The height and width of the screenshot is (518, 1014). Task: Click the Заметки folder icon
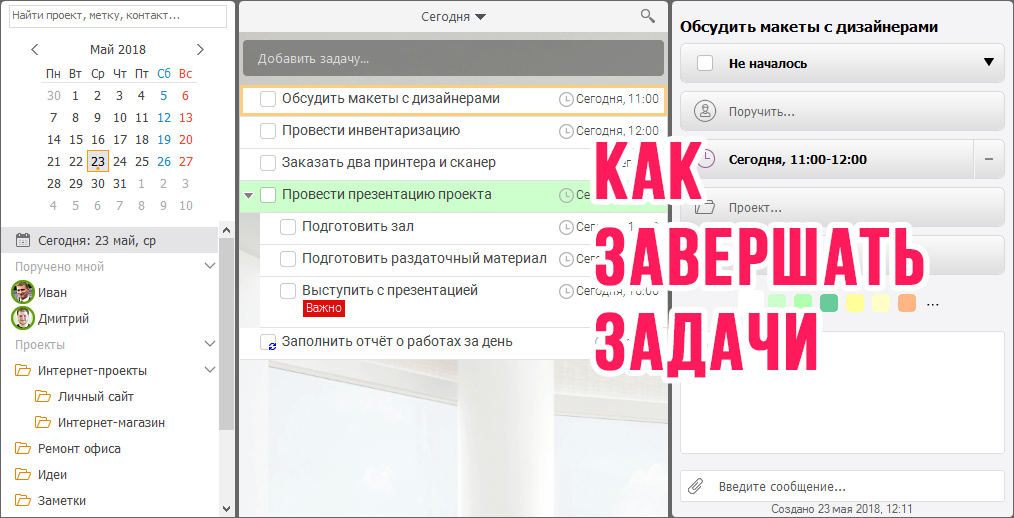pyautogui.click(x=23, y=500)
